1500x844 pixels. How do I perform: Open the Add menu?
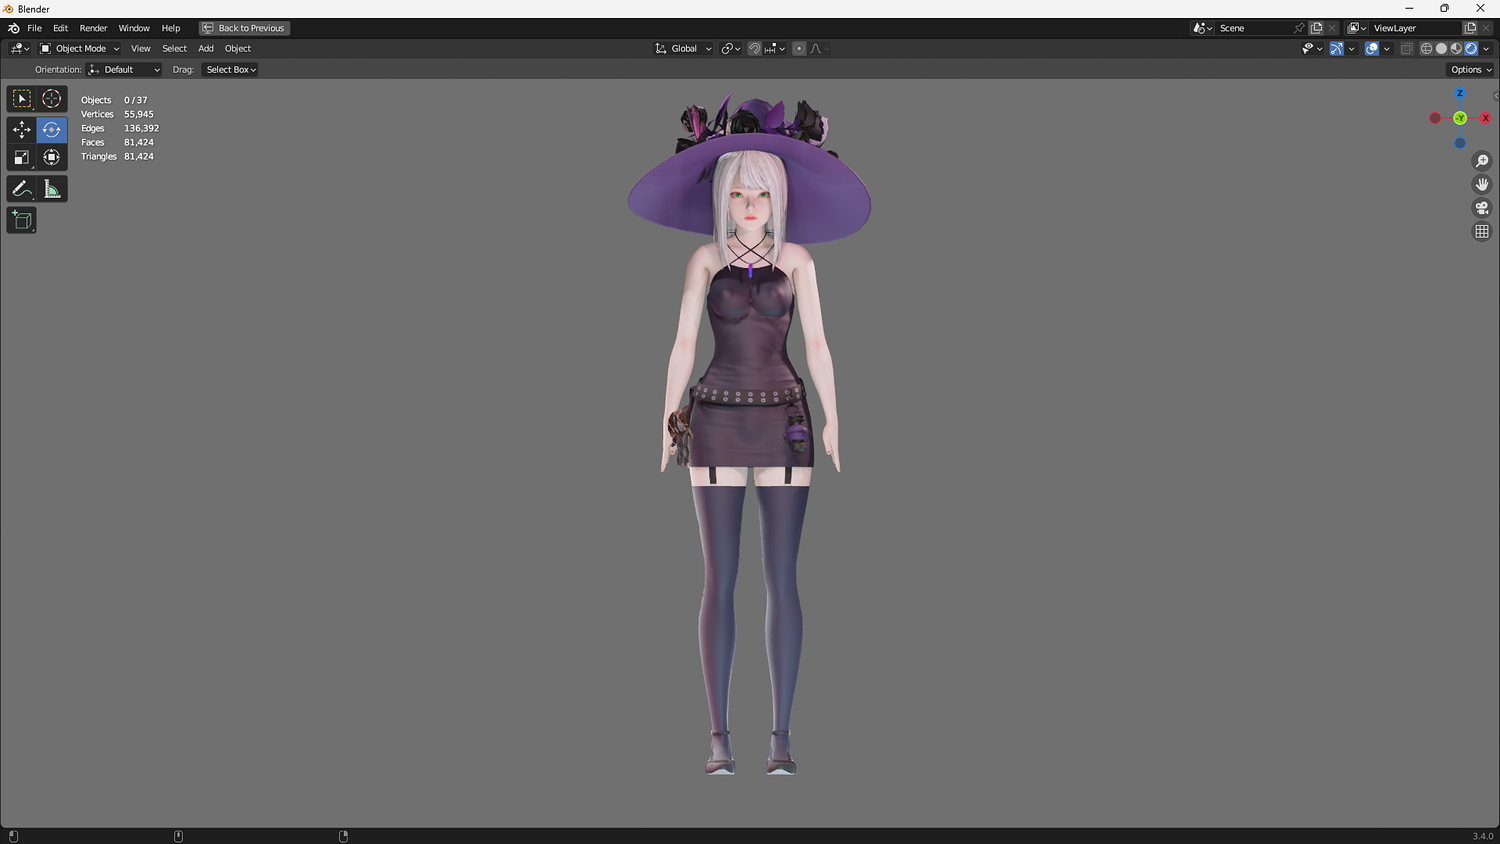click(206, 48)
